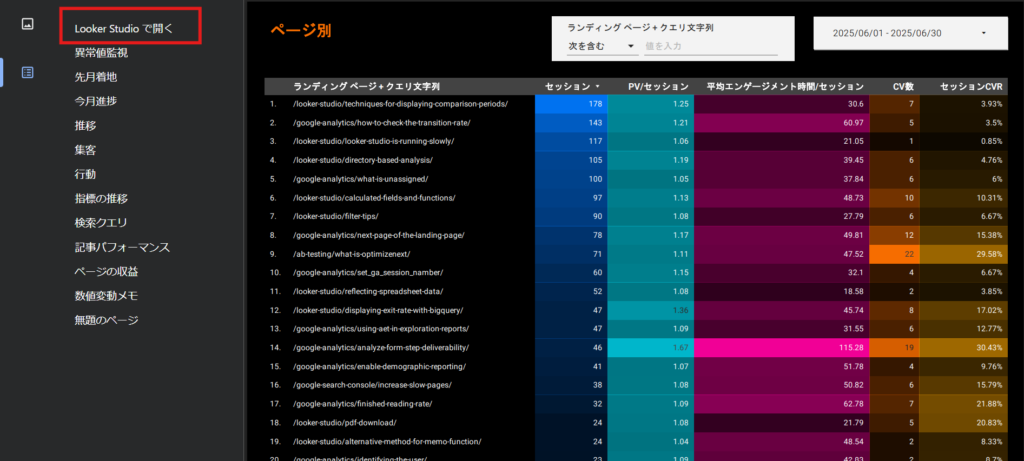Click the orange CV数 cell showing 22
The height and width of the screenshot is (461, 1024).
click(909, 254)
